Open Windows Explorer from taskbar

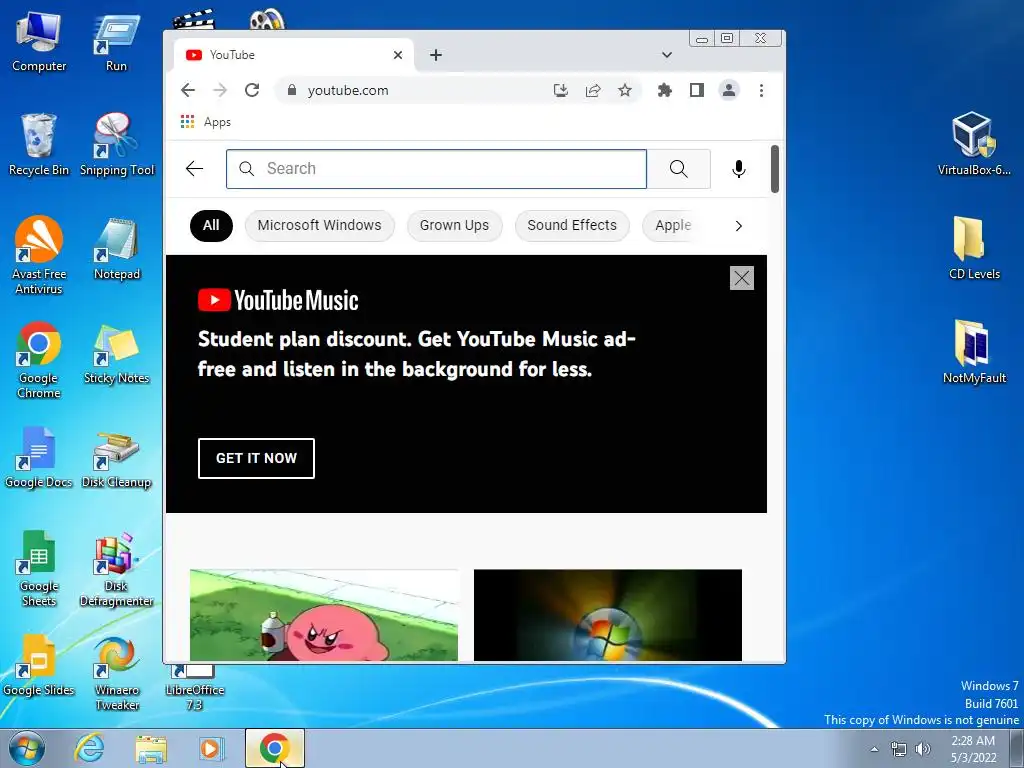pyautogui.click(x=151, y=748)
